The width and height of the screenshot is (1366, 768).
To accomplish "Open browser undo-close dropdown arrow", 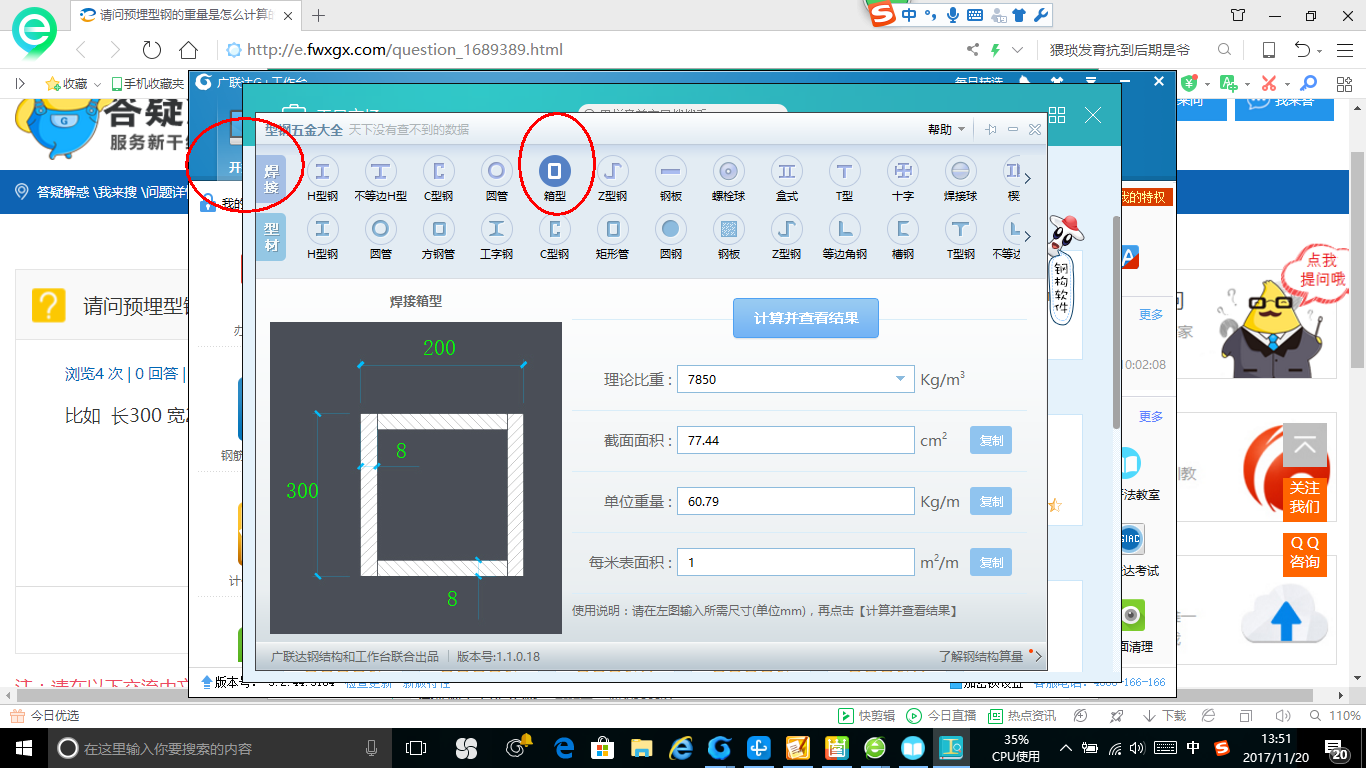I will pos(1320,51).
